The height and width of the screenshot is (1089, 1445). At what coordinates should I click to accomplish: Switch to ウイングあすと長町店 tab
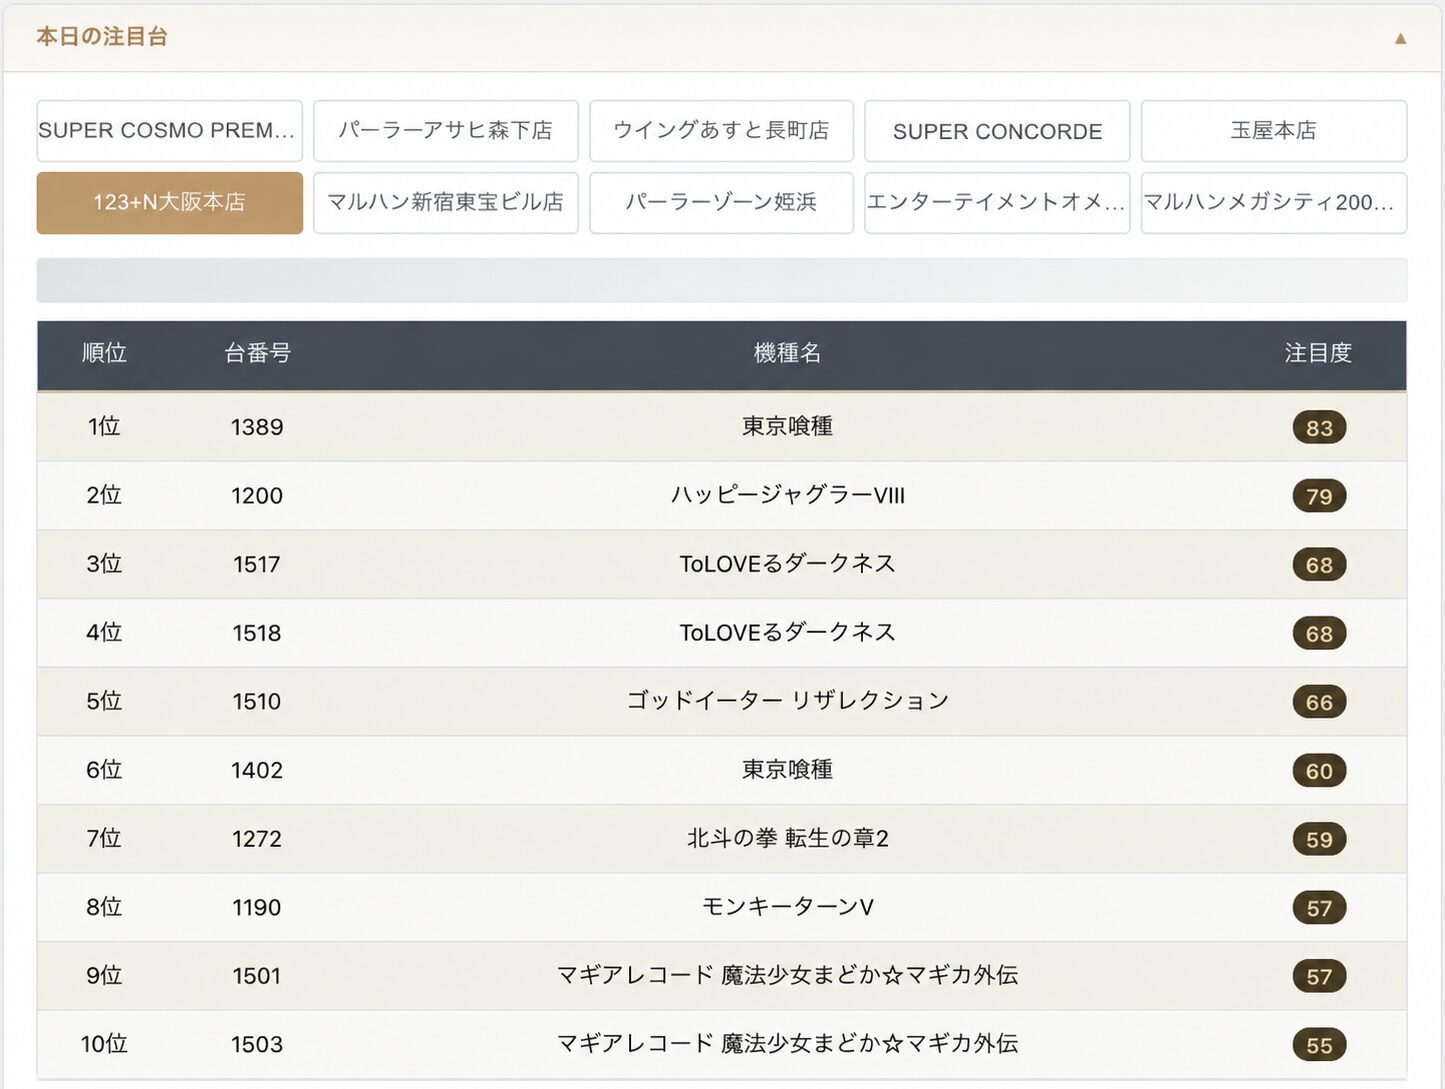721,131
